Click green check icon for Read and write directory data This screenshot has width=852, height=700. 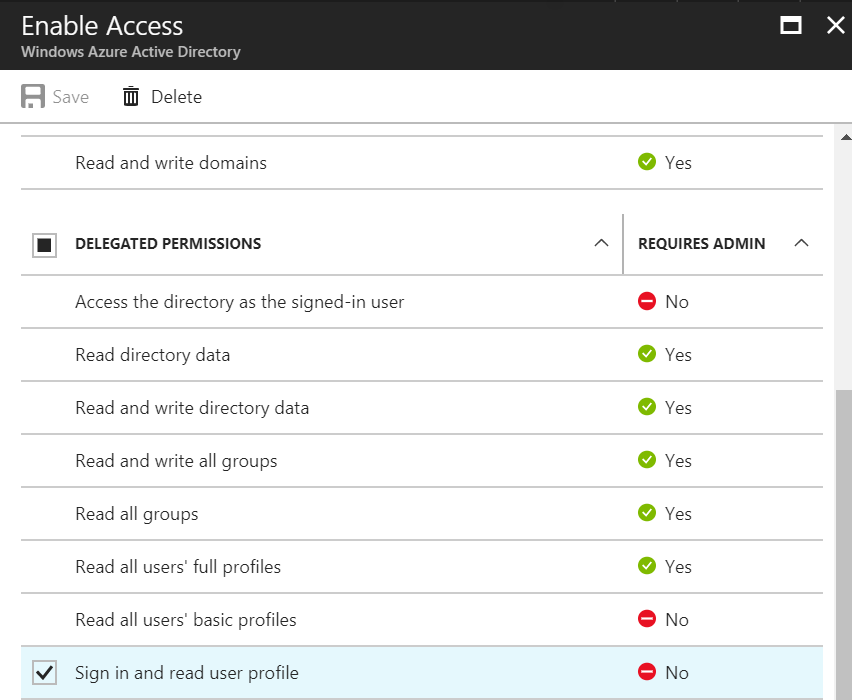pos(647,407)
